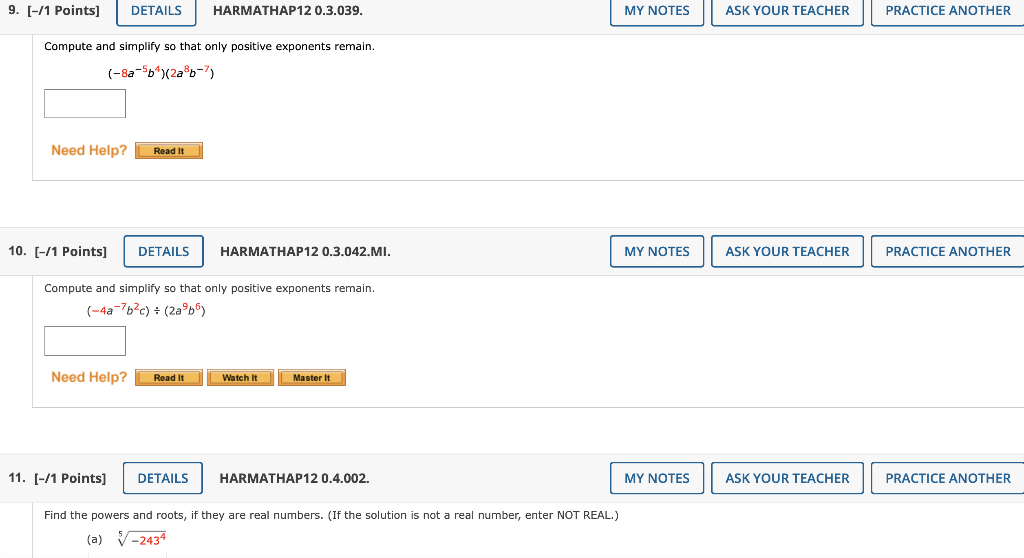Open DETAILS for question 11

point(163,478)
